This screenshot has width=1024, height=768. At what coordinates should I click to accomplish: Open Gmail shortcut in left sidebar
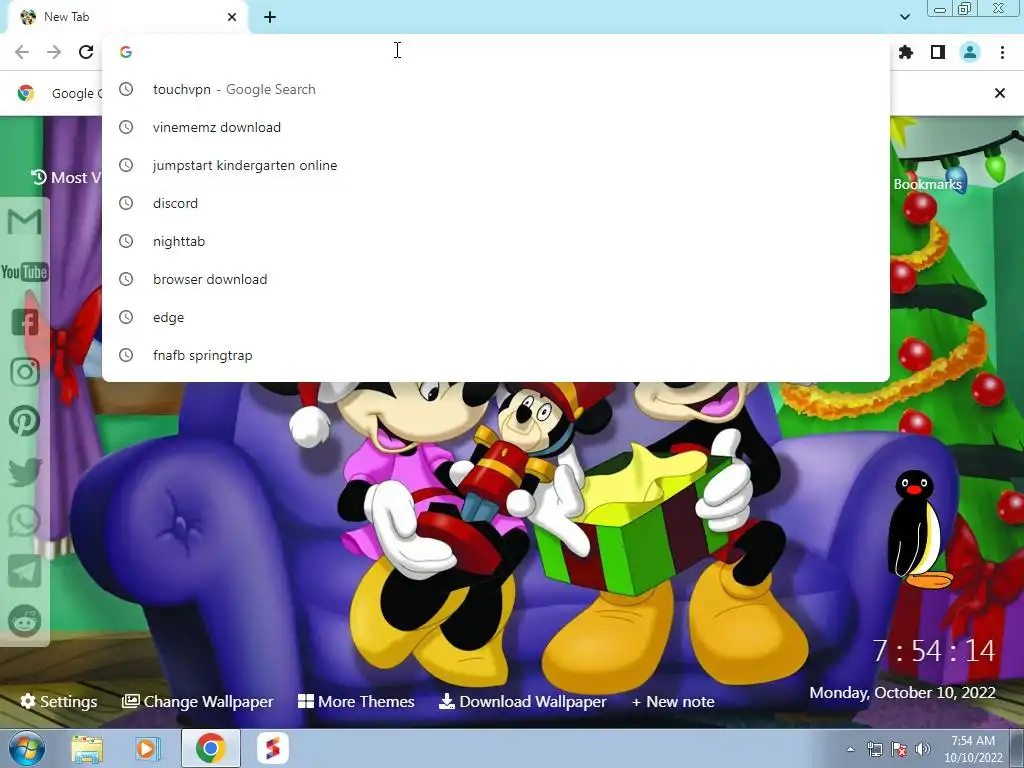tap(24, 221)
